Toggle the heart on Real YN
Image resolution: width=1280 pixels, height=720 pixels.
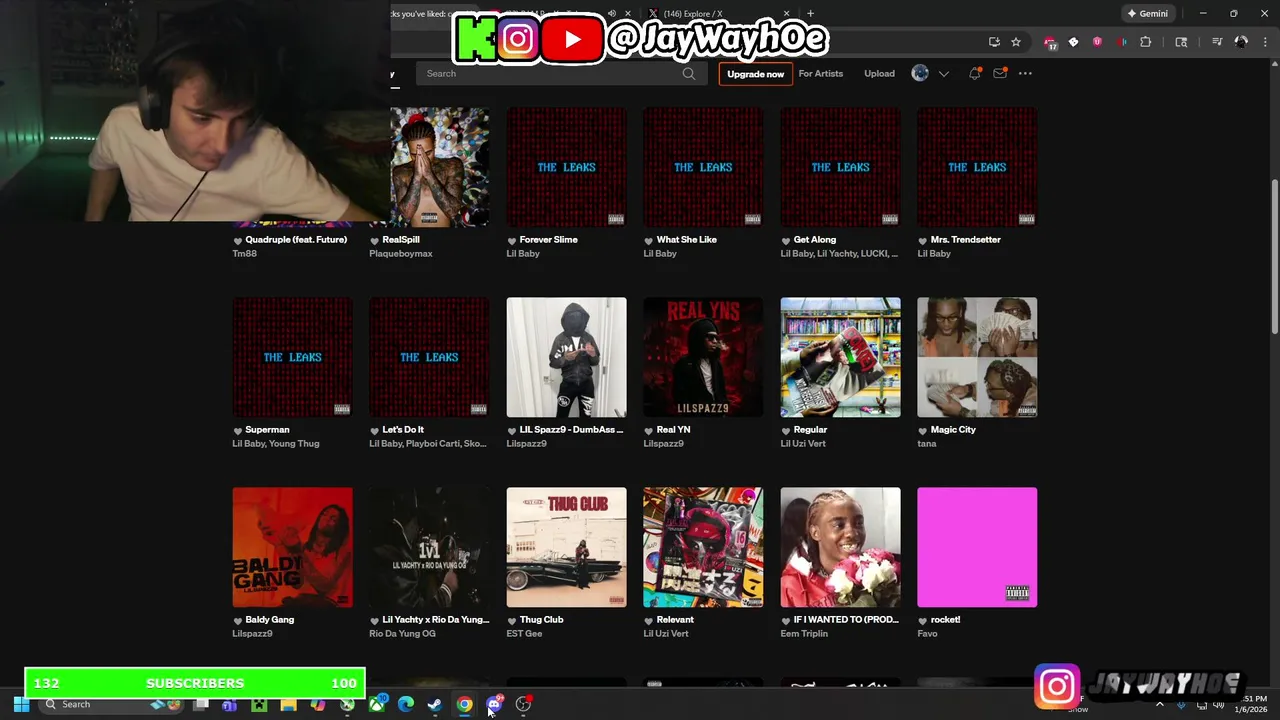(649, 430)
